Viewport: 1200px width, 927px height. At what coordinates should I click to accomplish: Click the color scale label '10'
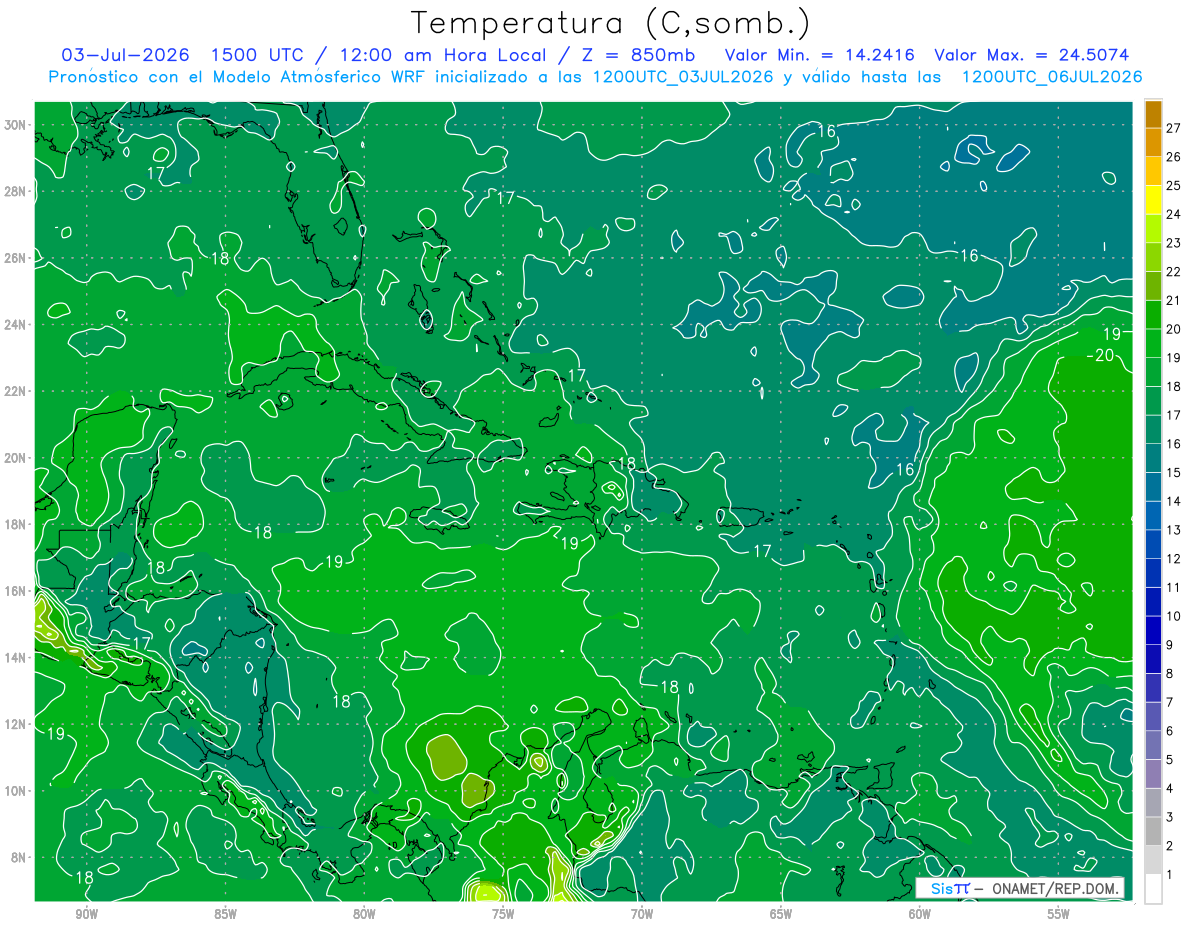1173,616
